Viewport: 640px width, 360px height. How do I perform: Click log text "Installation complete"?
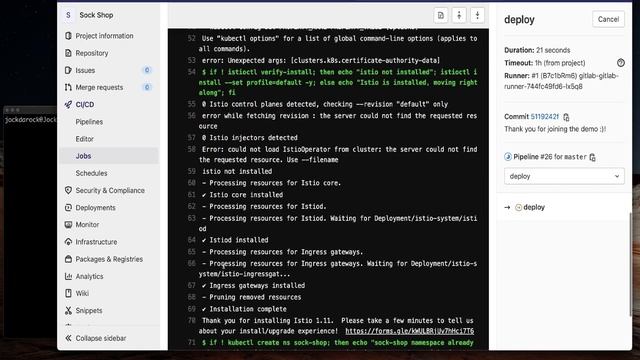(x=248, y=309)
